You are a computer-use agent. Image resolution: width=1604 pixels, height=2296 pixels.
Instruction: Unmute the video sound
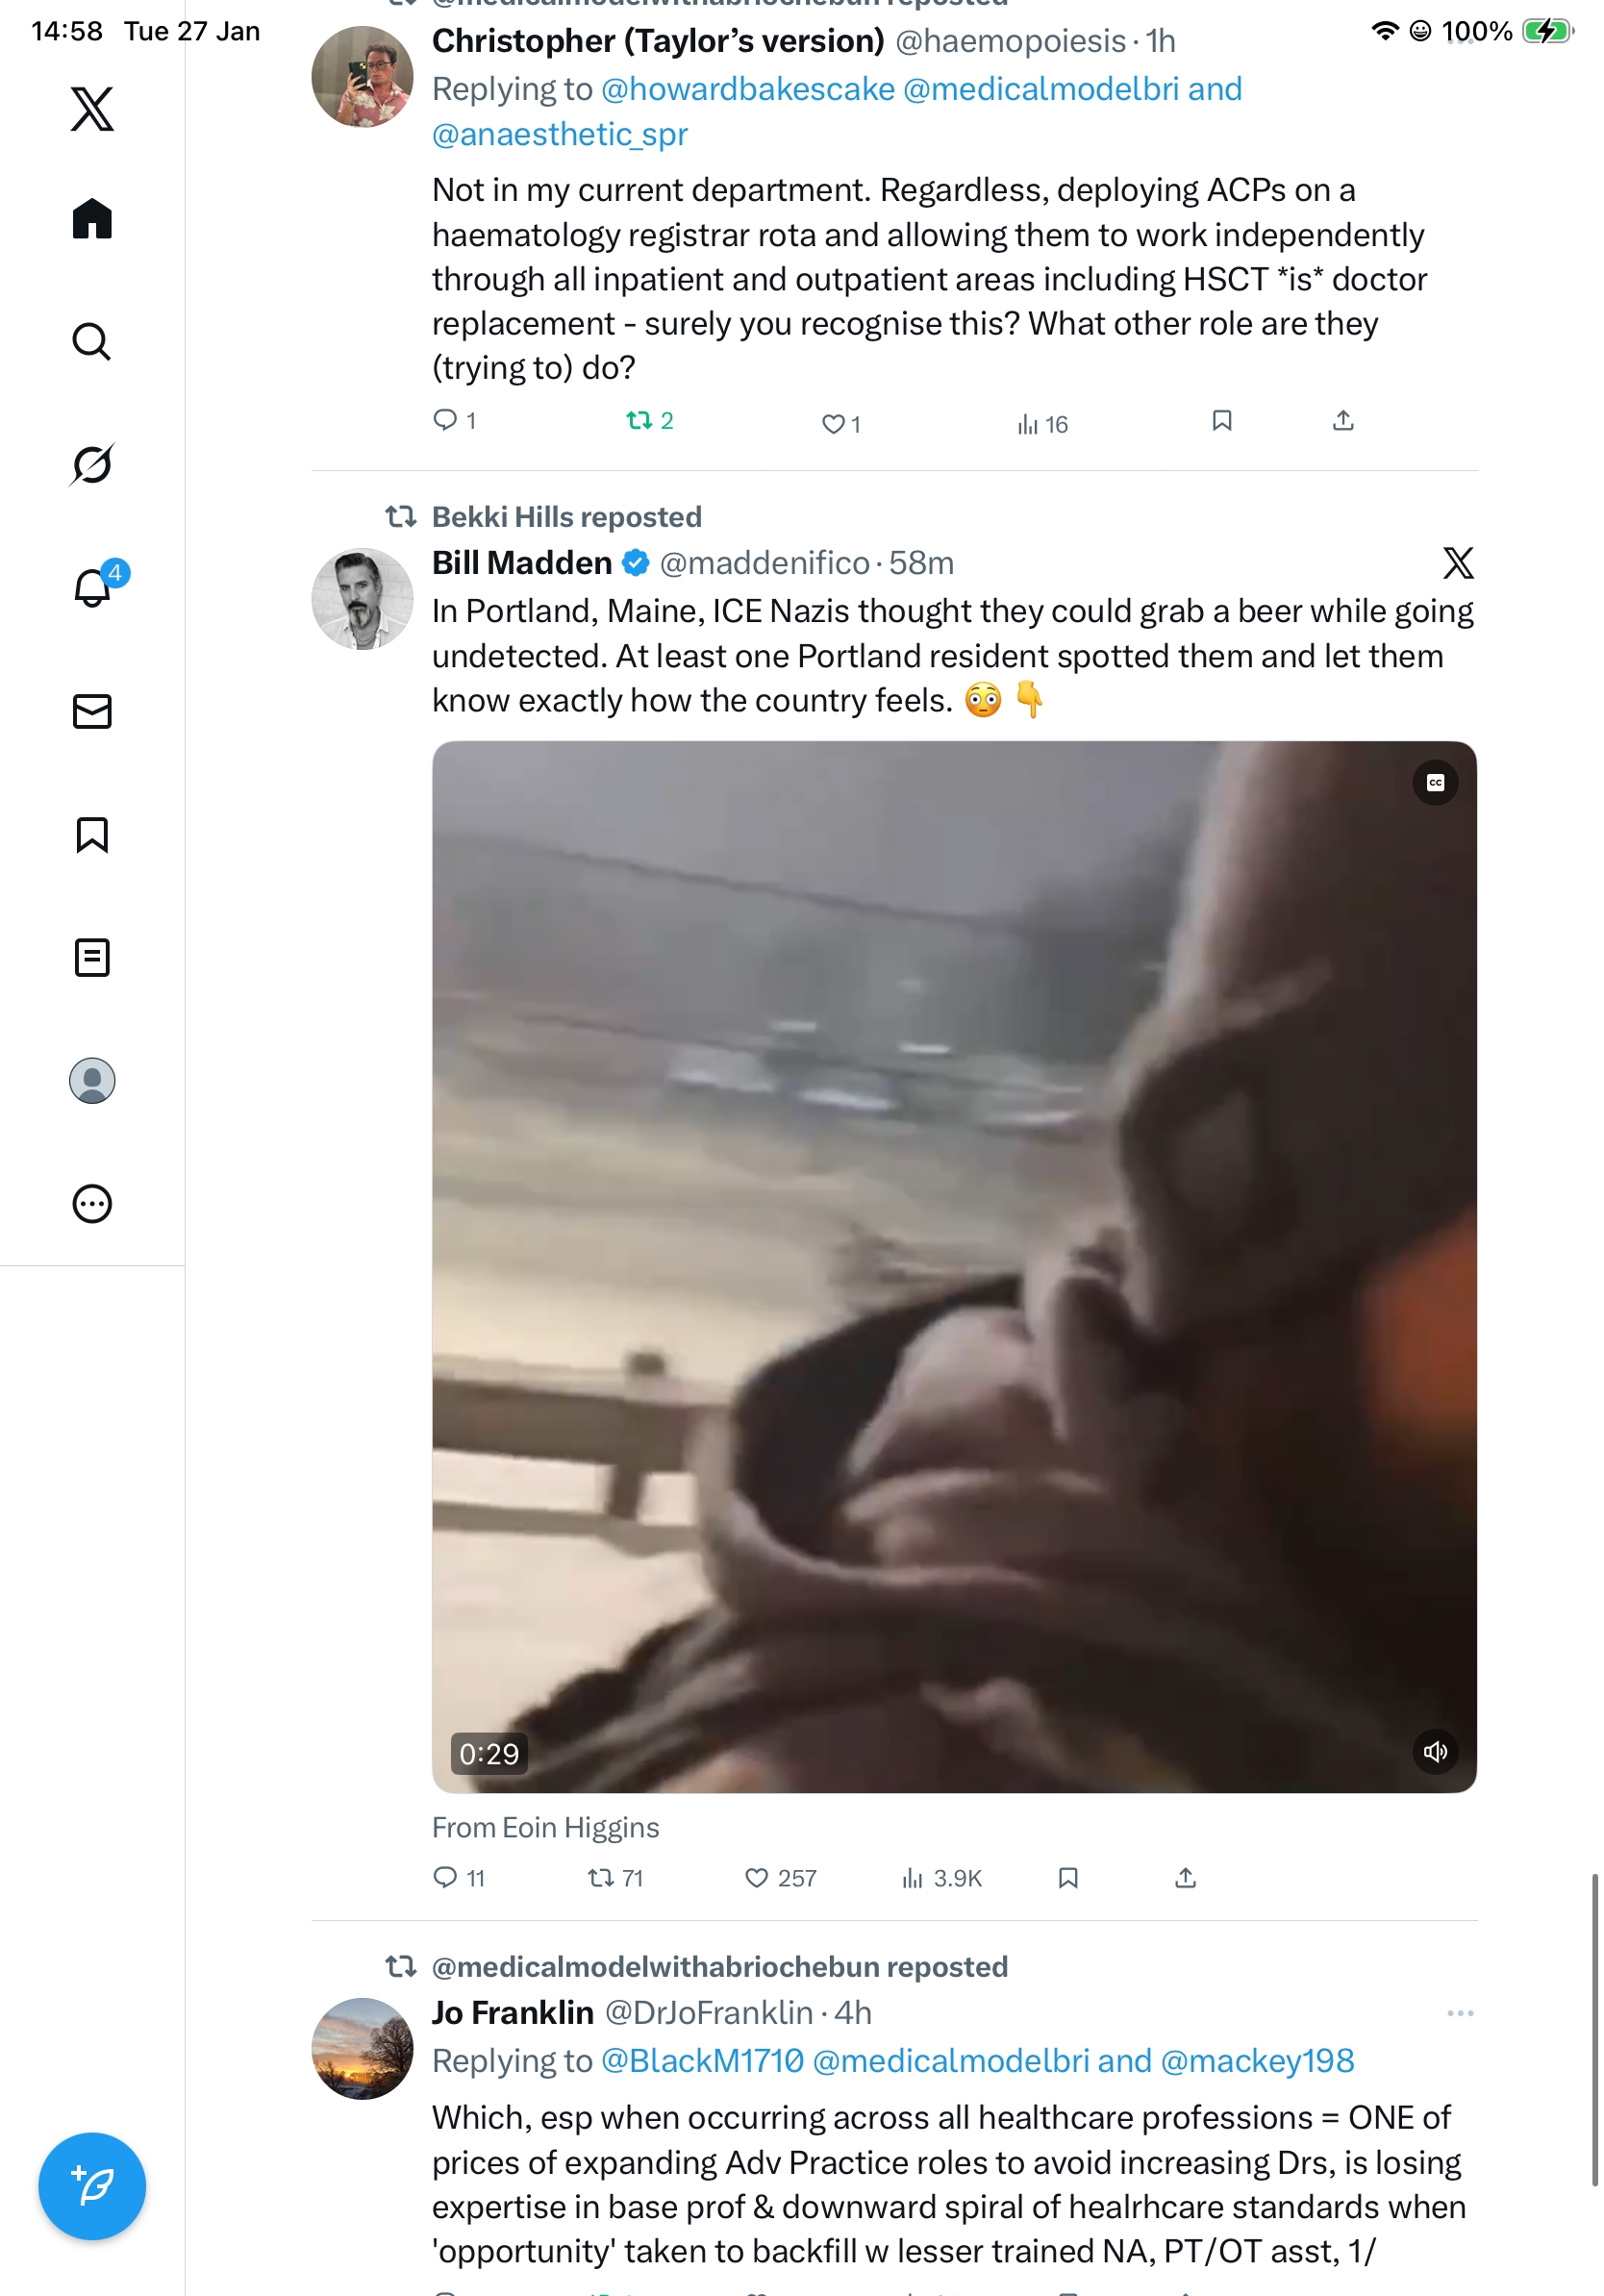click(x=1435, y=1751)
